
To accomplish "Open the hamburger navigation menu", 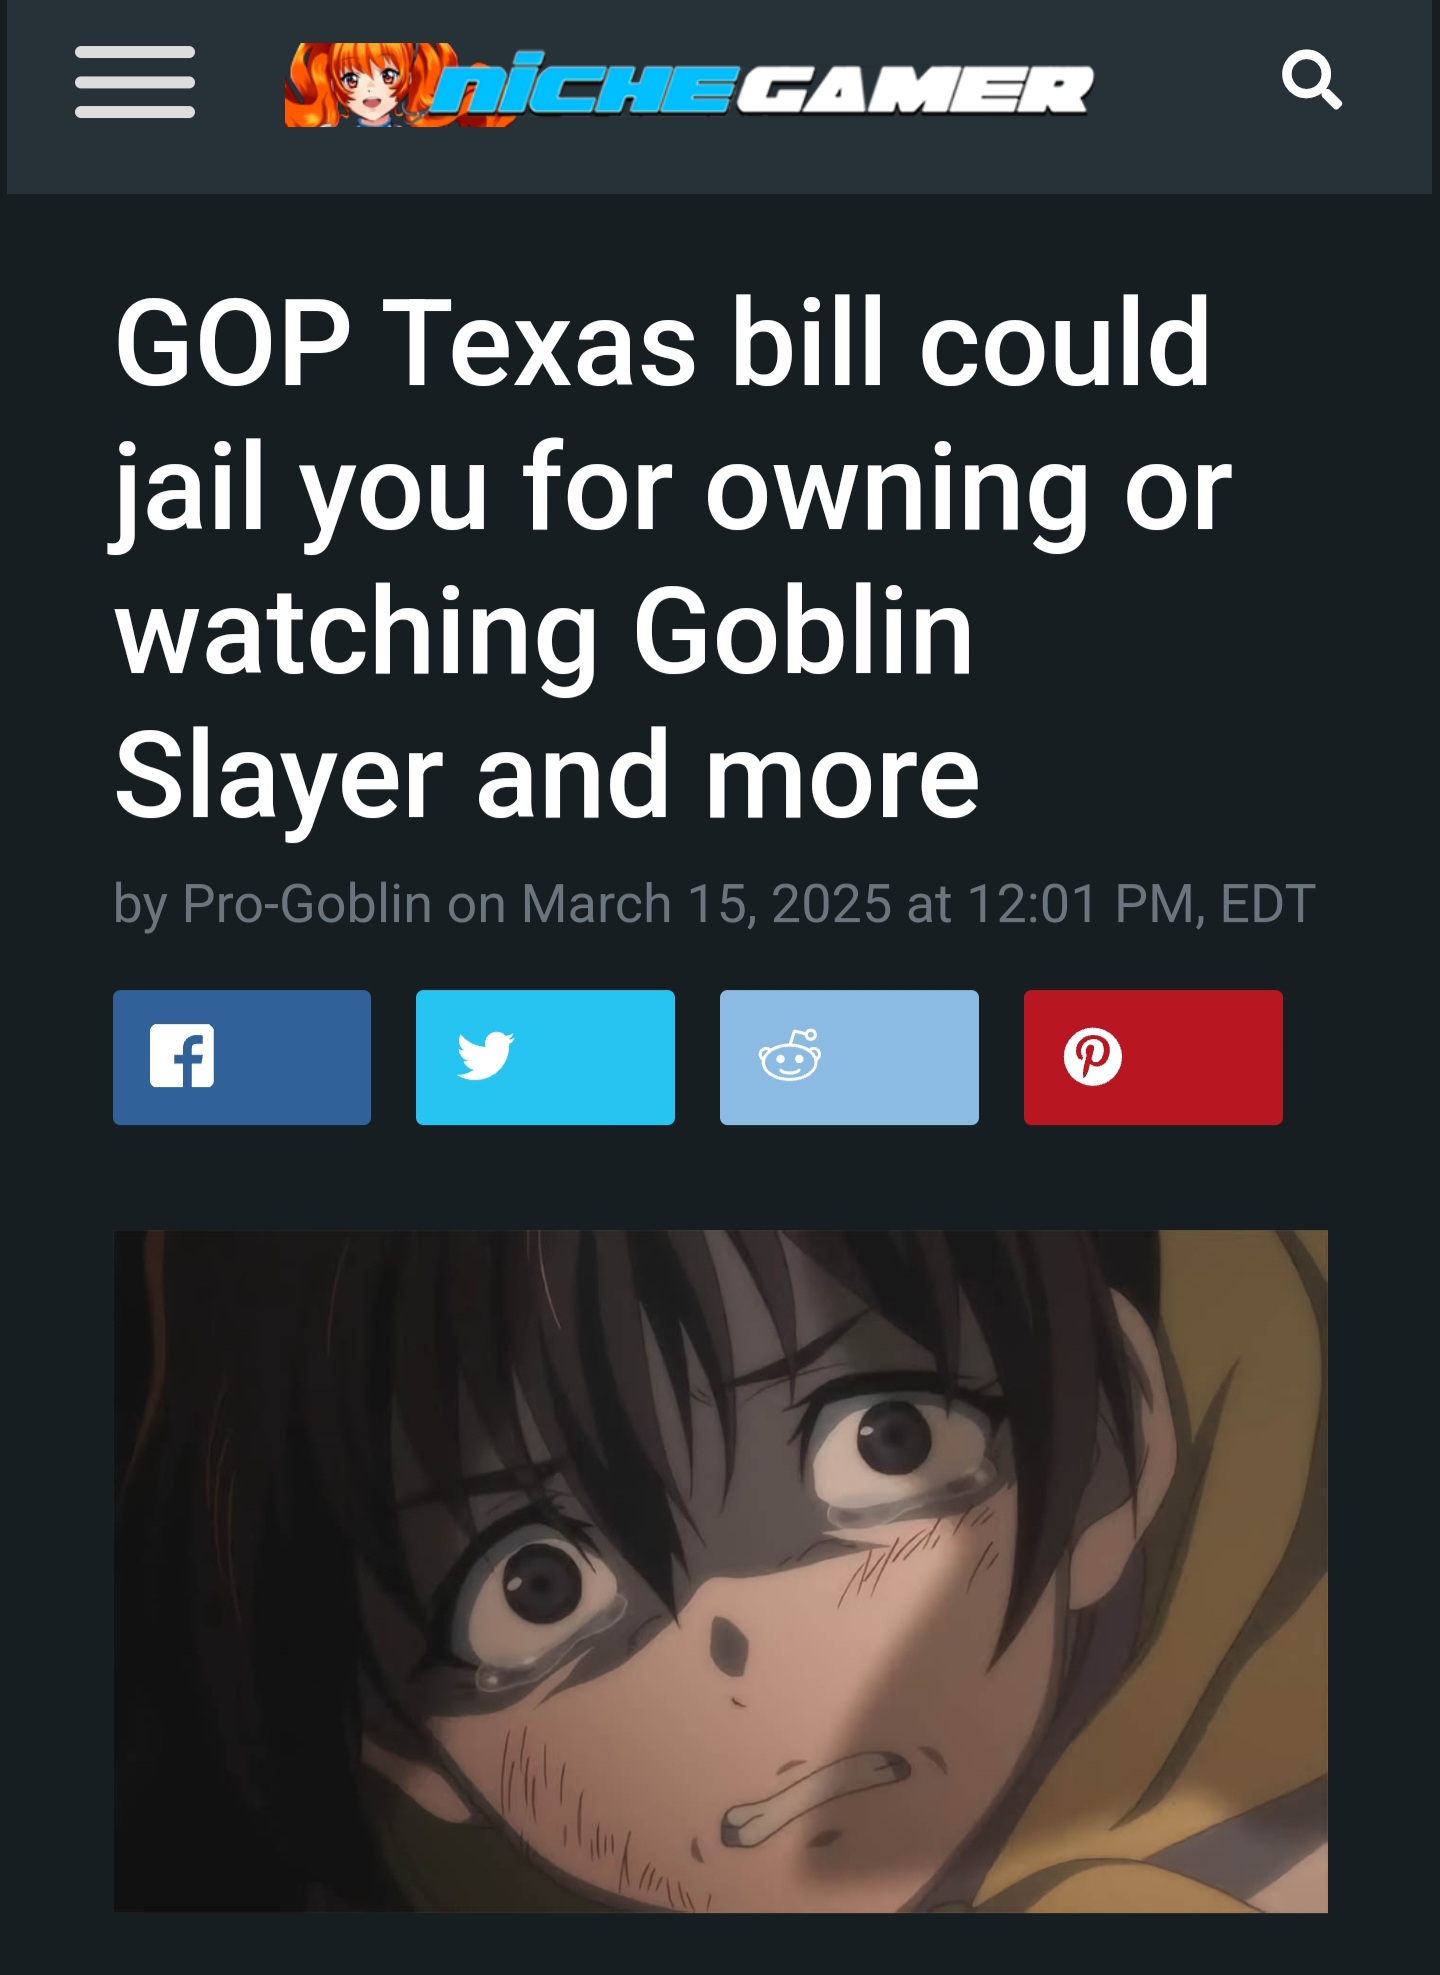I will click(x=135, y=82).
